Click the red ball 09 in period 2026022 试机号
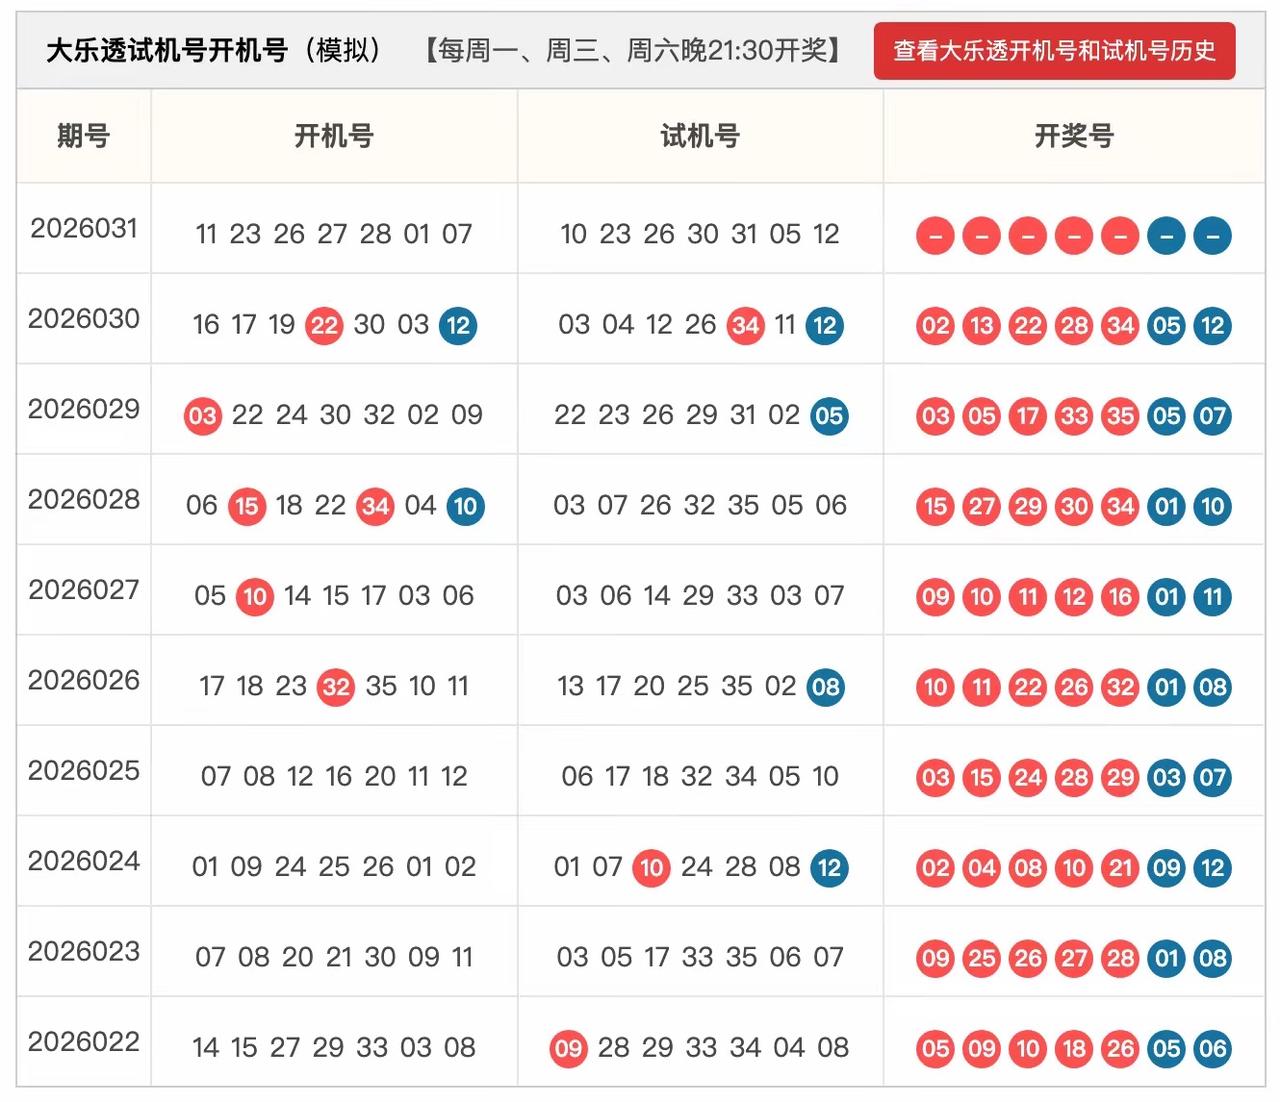This screenshot has width=1280, height=1102. coord(568,1049)
